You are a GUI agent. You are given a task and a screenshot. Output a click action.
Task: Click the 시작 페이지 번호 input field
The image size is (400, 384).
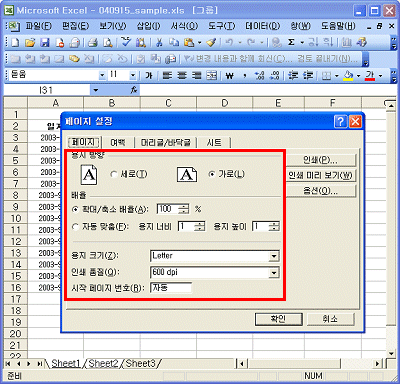[171, 288]
